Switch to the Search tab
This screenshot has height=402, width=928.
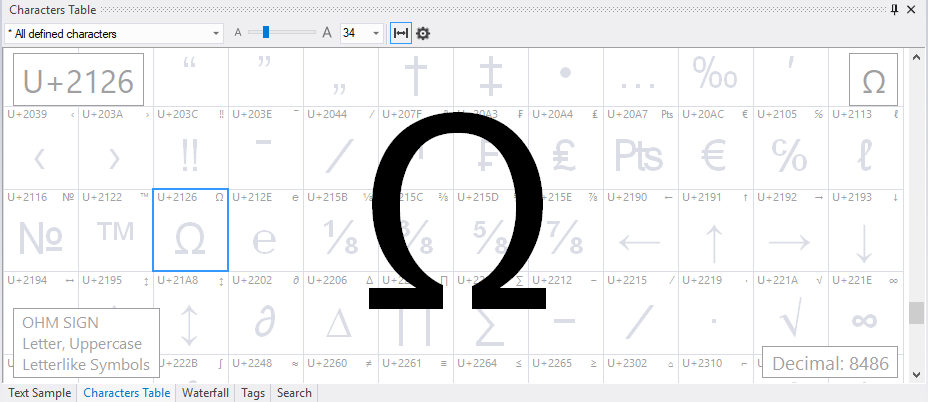coord(294,393)
